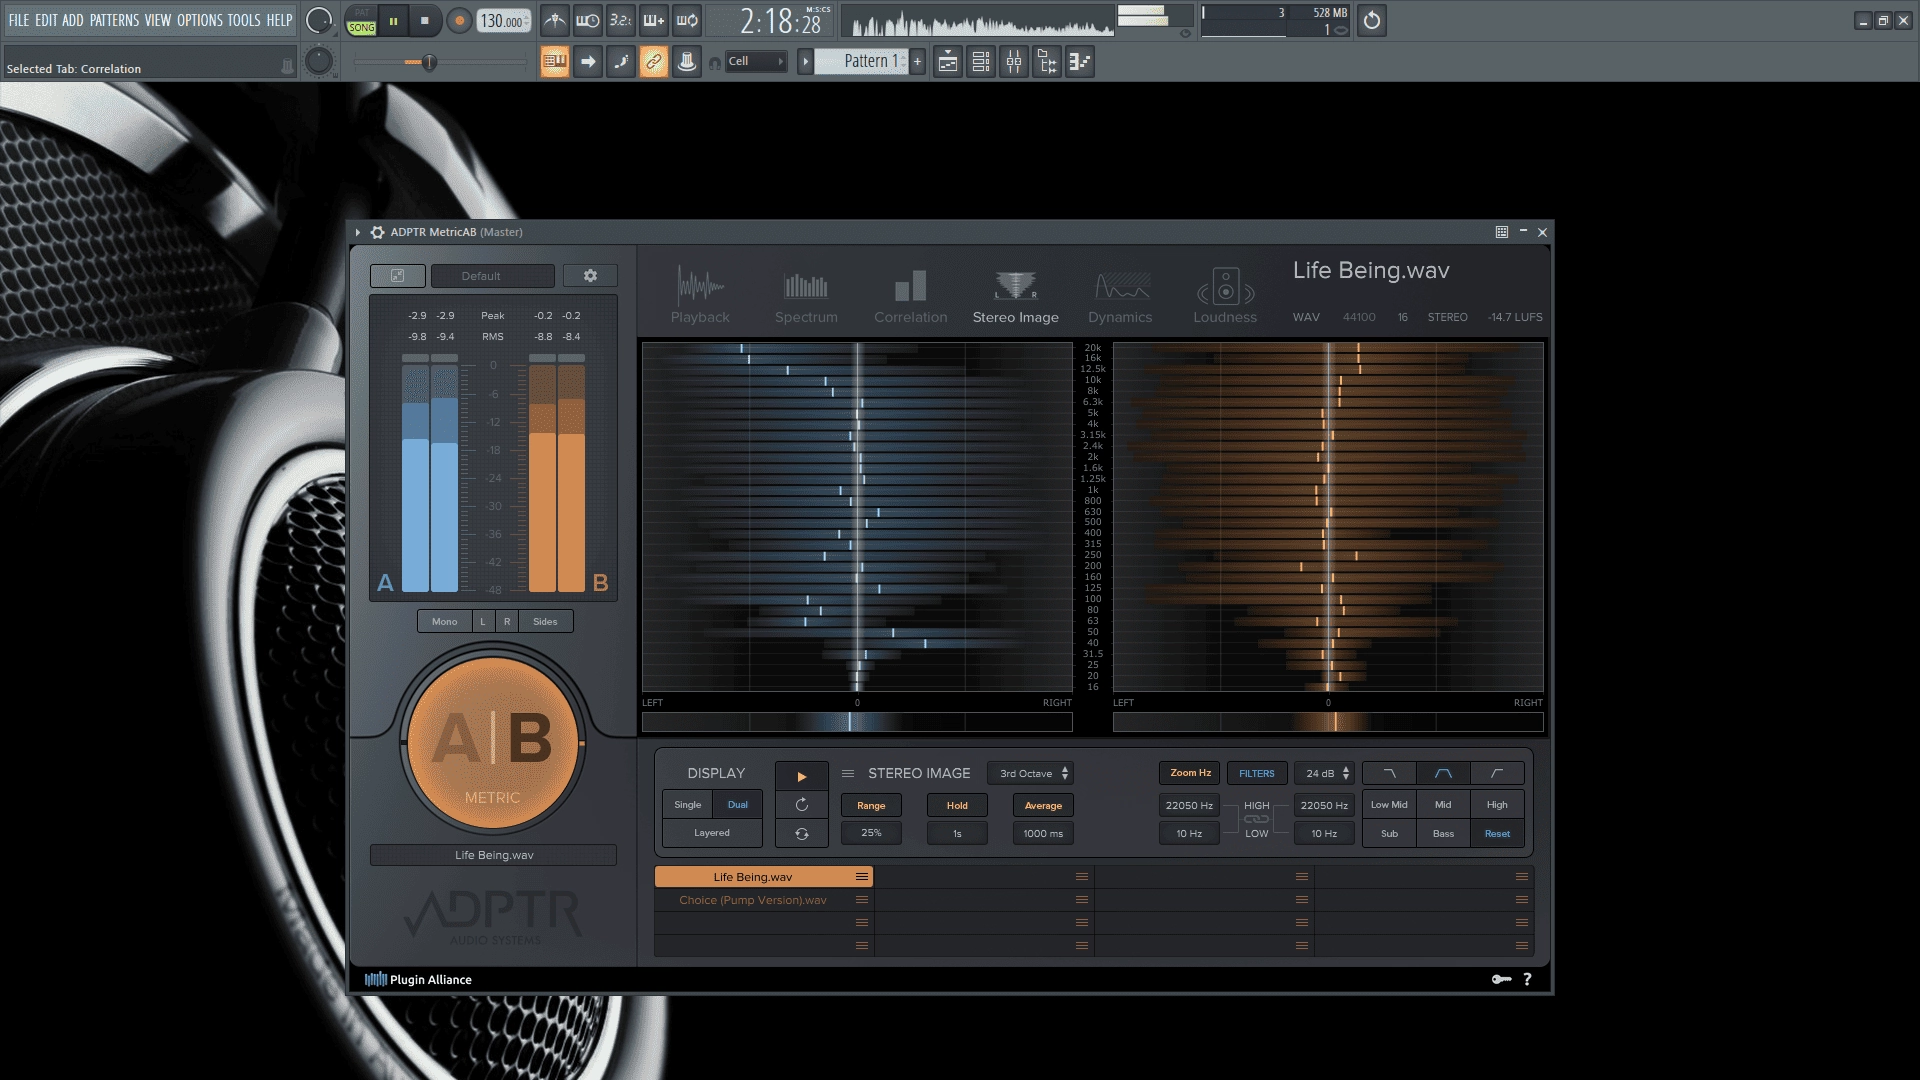Select Dual display mode

pyautogui.click(x=738, y=804)
